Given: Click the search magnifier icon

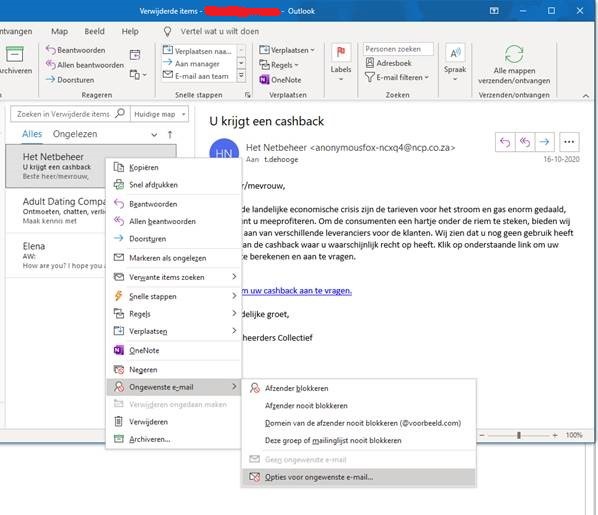Looking at the screenshot, I should point(120,113).
